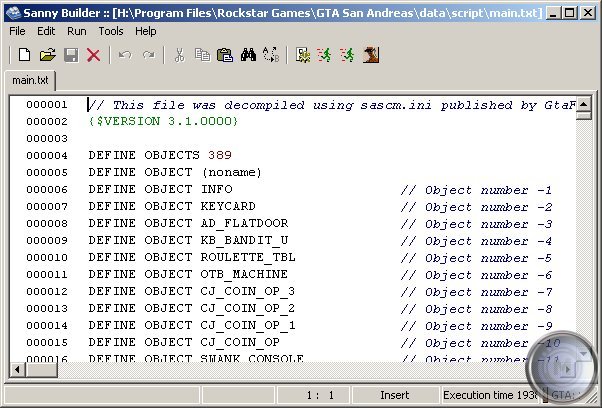Open Find with the binoculars icon
Image resolution: width=602 pixels, height=408 pixels.
pyautogui.click(x=248, y=55)
